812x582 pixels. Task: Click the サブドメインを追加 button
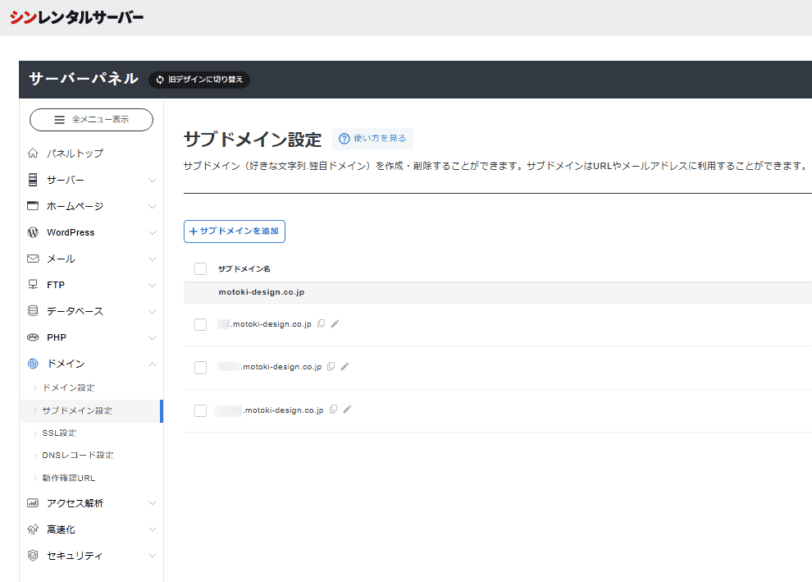[235, 231]
